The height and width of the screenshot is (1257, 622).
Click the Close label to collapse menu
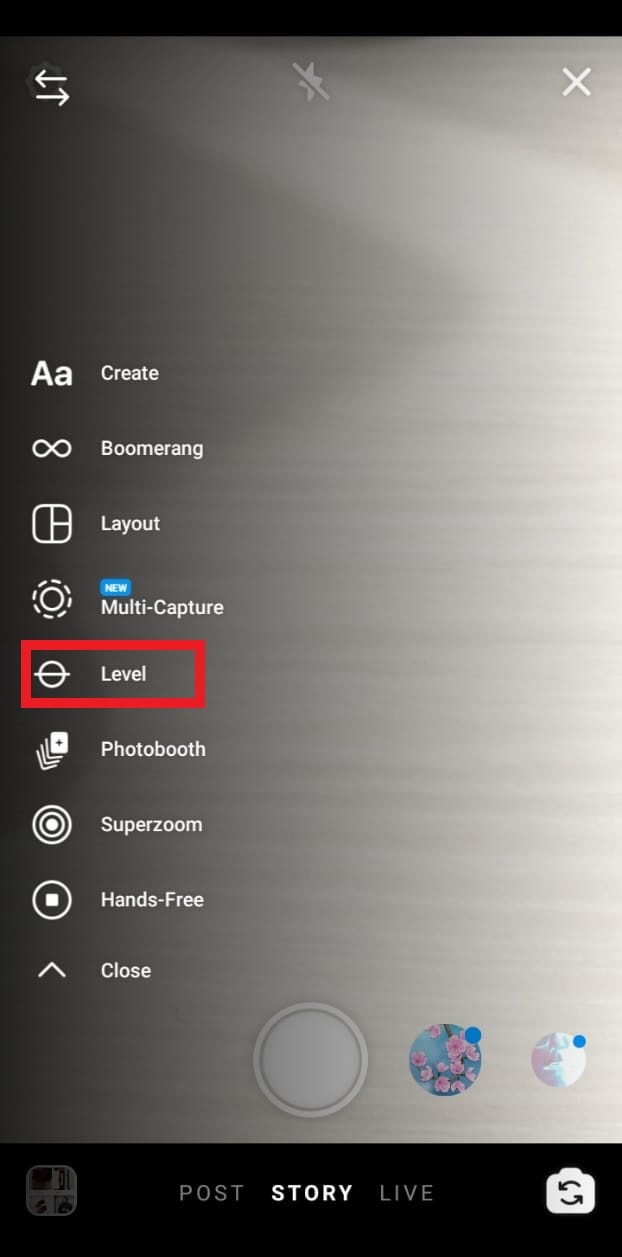point(126,970)
